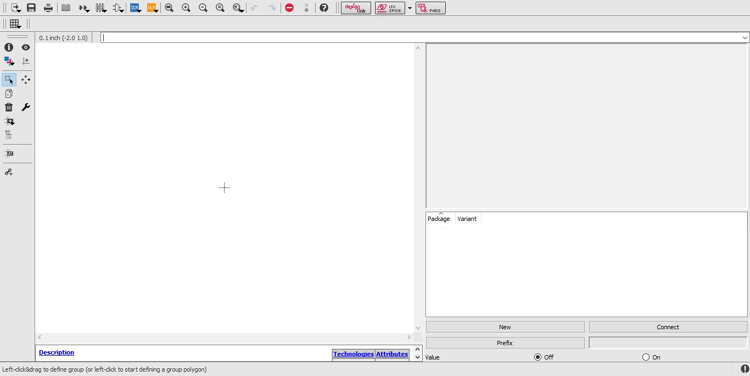Viewport: 750px width, 376px height.
Task: Select the Move tool with four arrows
Action: (x=26, y=79)
